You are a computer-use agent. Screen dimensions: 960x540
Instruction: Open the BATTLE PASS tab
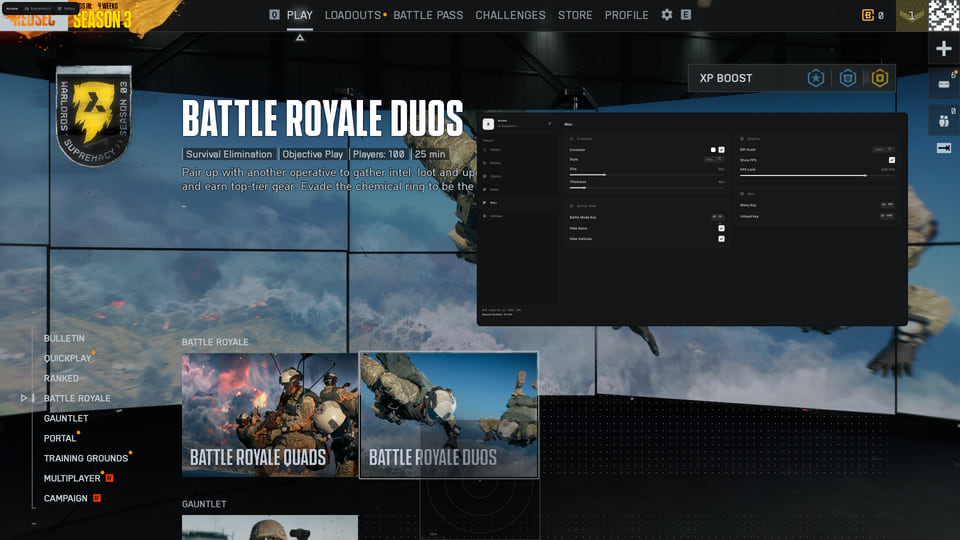[428, 15]
